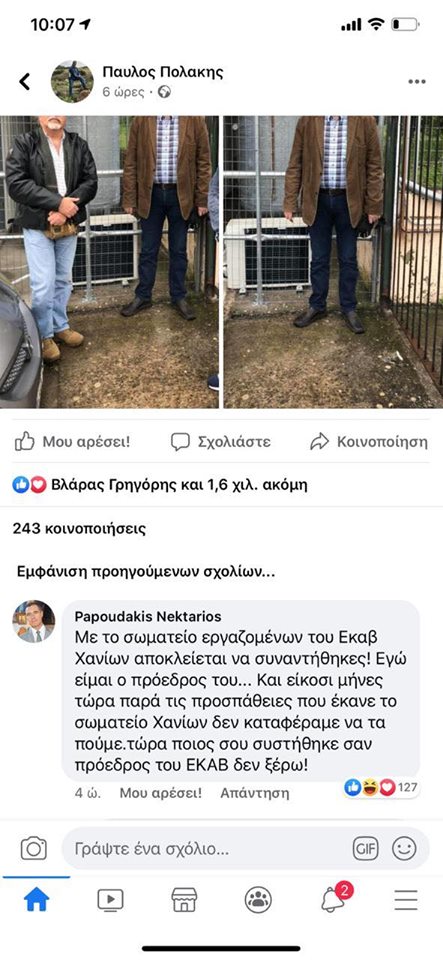443x960 pixels.
Task: Tap the back arrow icon
Action: coord(24,81)
